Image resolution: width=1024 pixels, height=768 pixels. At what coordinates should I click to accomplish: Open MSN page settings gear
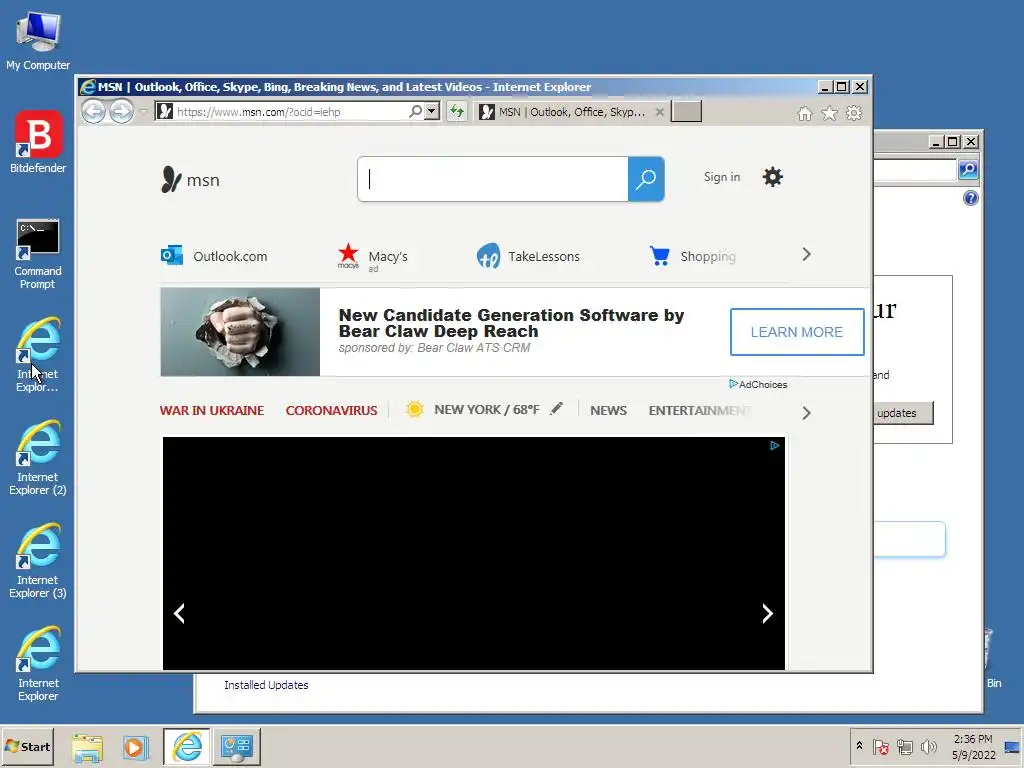click(x=773, y=177)
